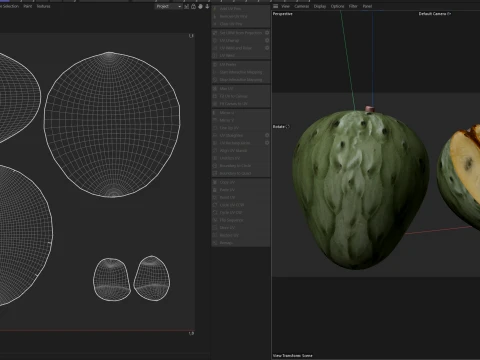
Task: Apply Boundary to Quad
Action: [241, 174]
